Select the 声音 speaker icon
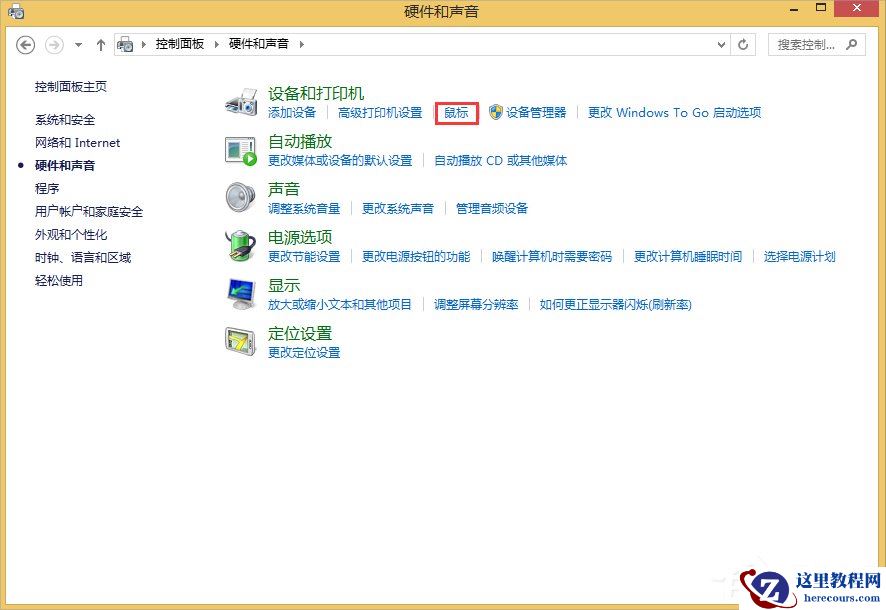Image resolution: width=886 pixels, height=610 pixels. pos(240,197)
